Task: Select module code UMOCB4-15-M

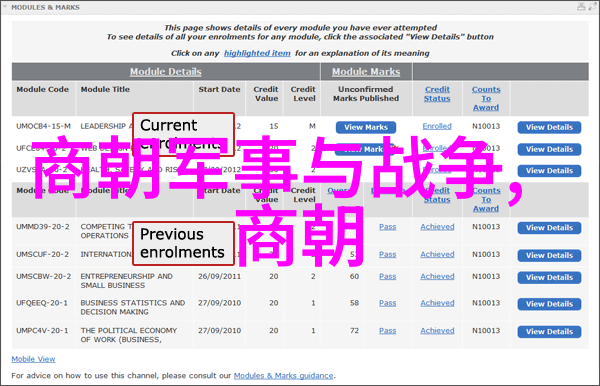Action: pyautogui.click(x=43, y=126)
